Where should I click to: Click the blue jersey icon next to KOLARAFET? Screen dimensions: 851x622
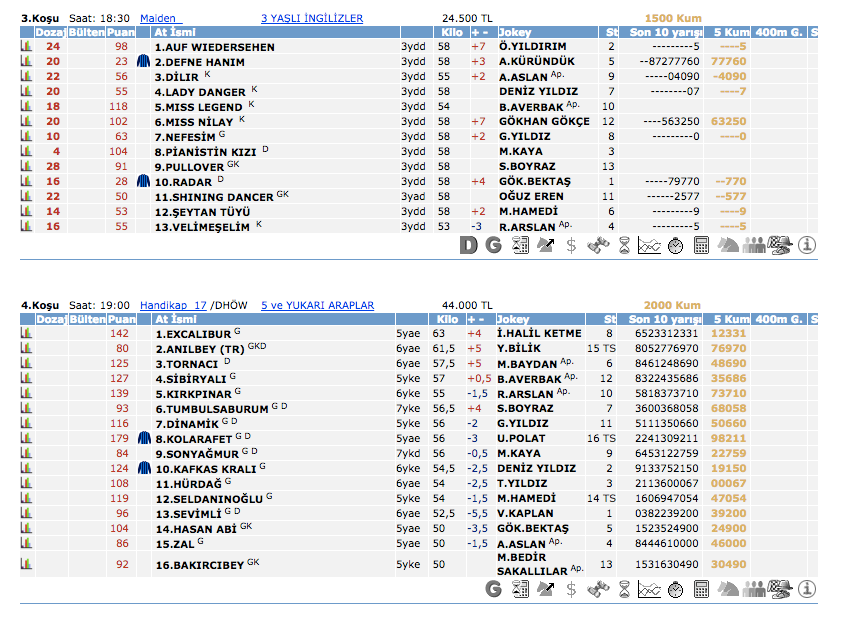point(143,438)
